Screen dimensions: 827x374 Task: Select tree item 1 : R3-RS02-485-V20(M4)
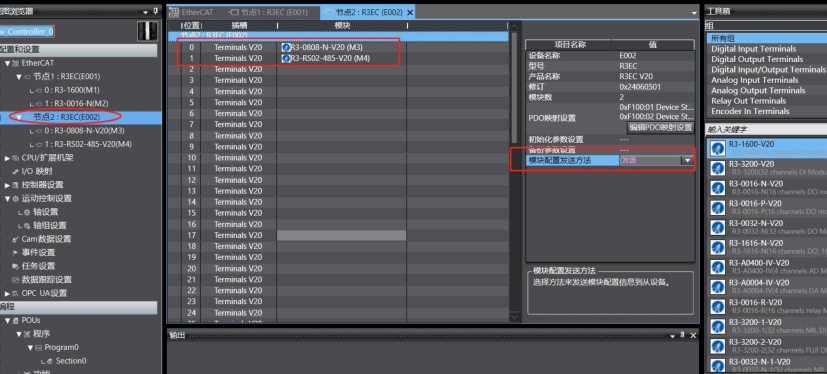point(88,144)
